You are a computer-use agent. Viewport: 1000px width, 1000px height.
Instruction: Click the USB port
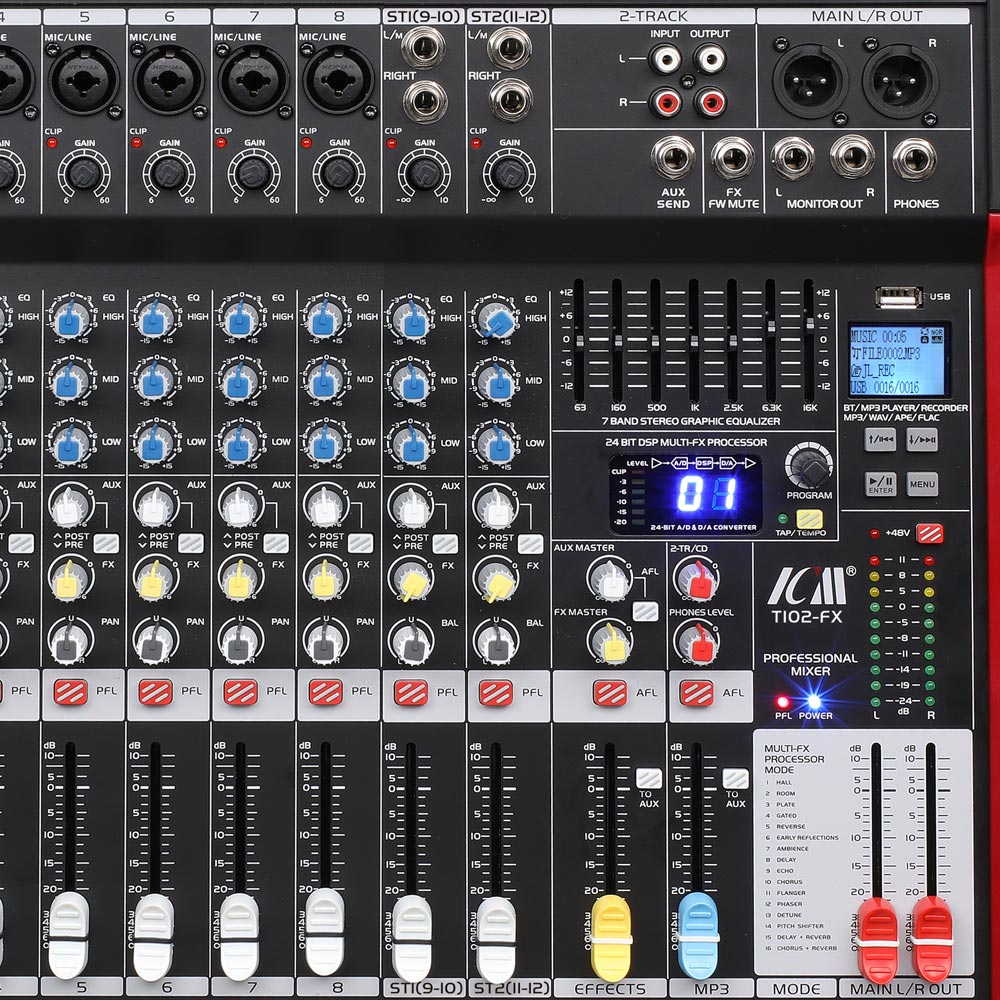click(x=899, y=297)
